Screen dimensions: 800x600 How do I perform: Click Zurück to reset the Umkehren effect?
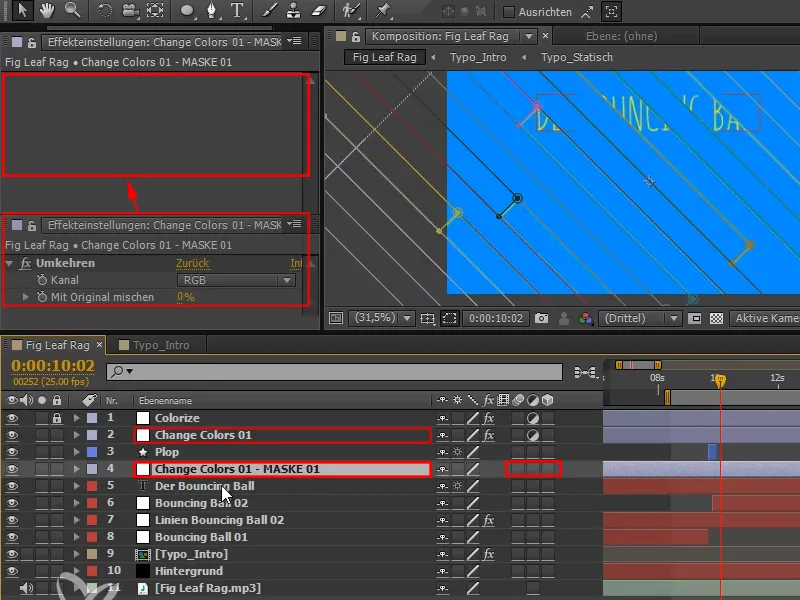(192, 263)
